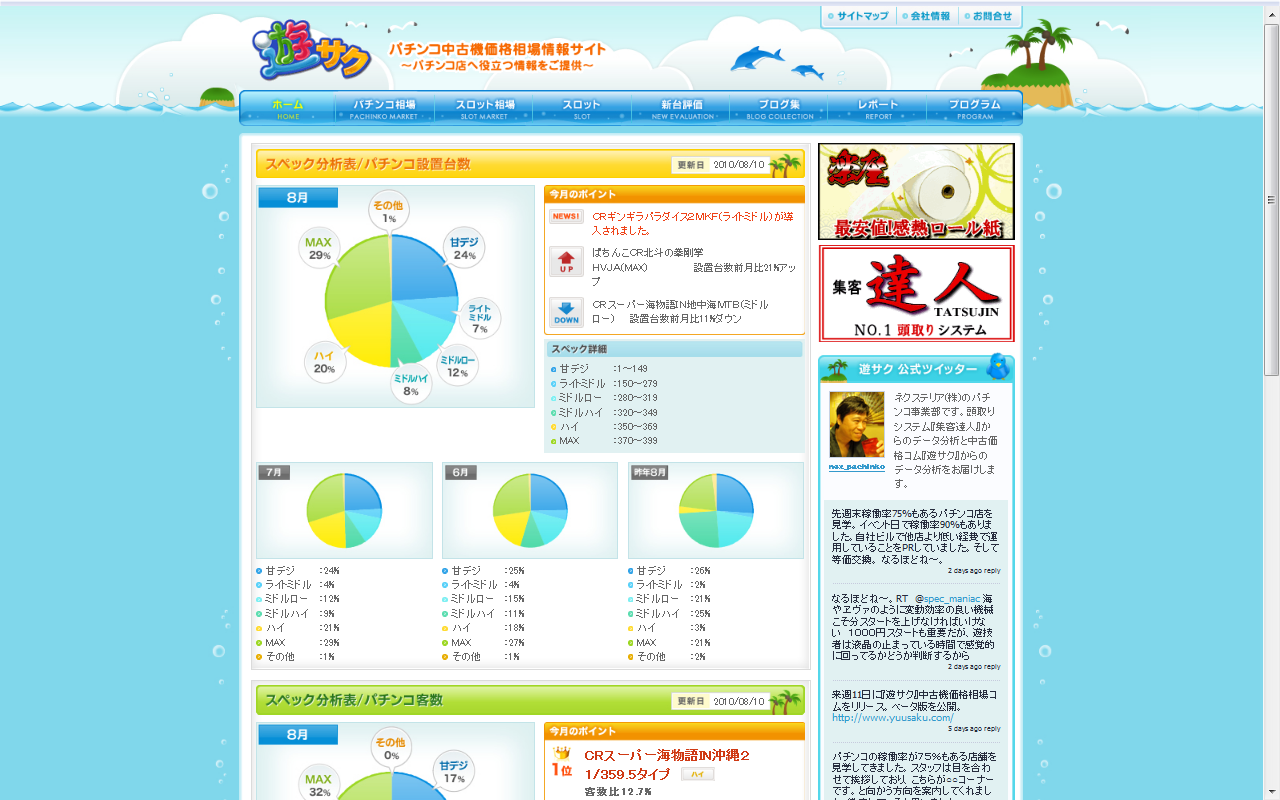
Task: Open the プログラム PROGRAM menu tab
Action: tap(974, 108)
